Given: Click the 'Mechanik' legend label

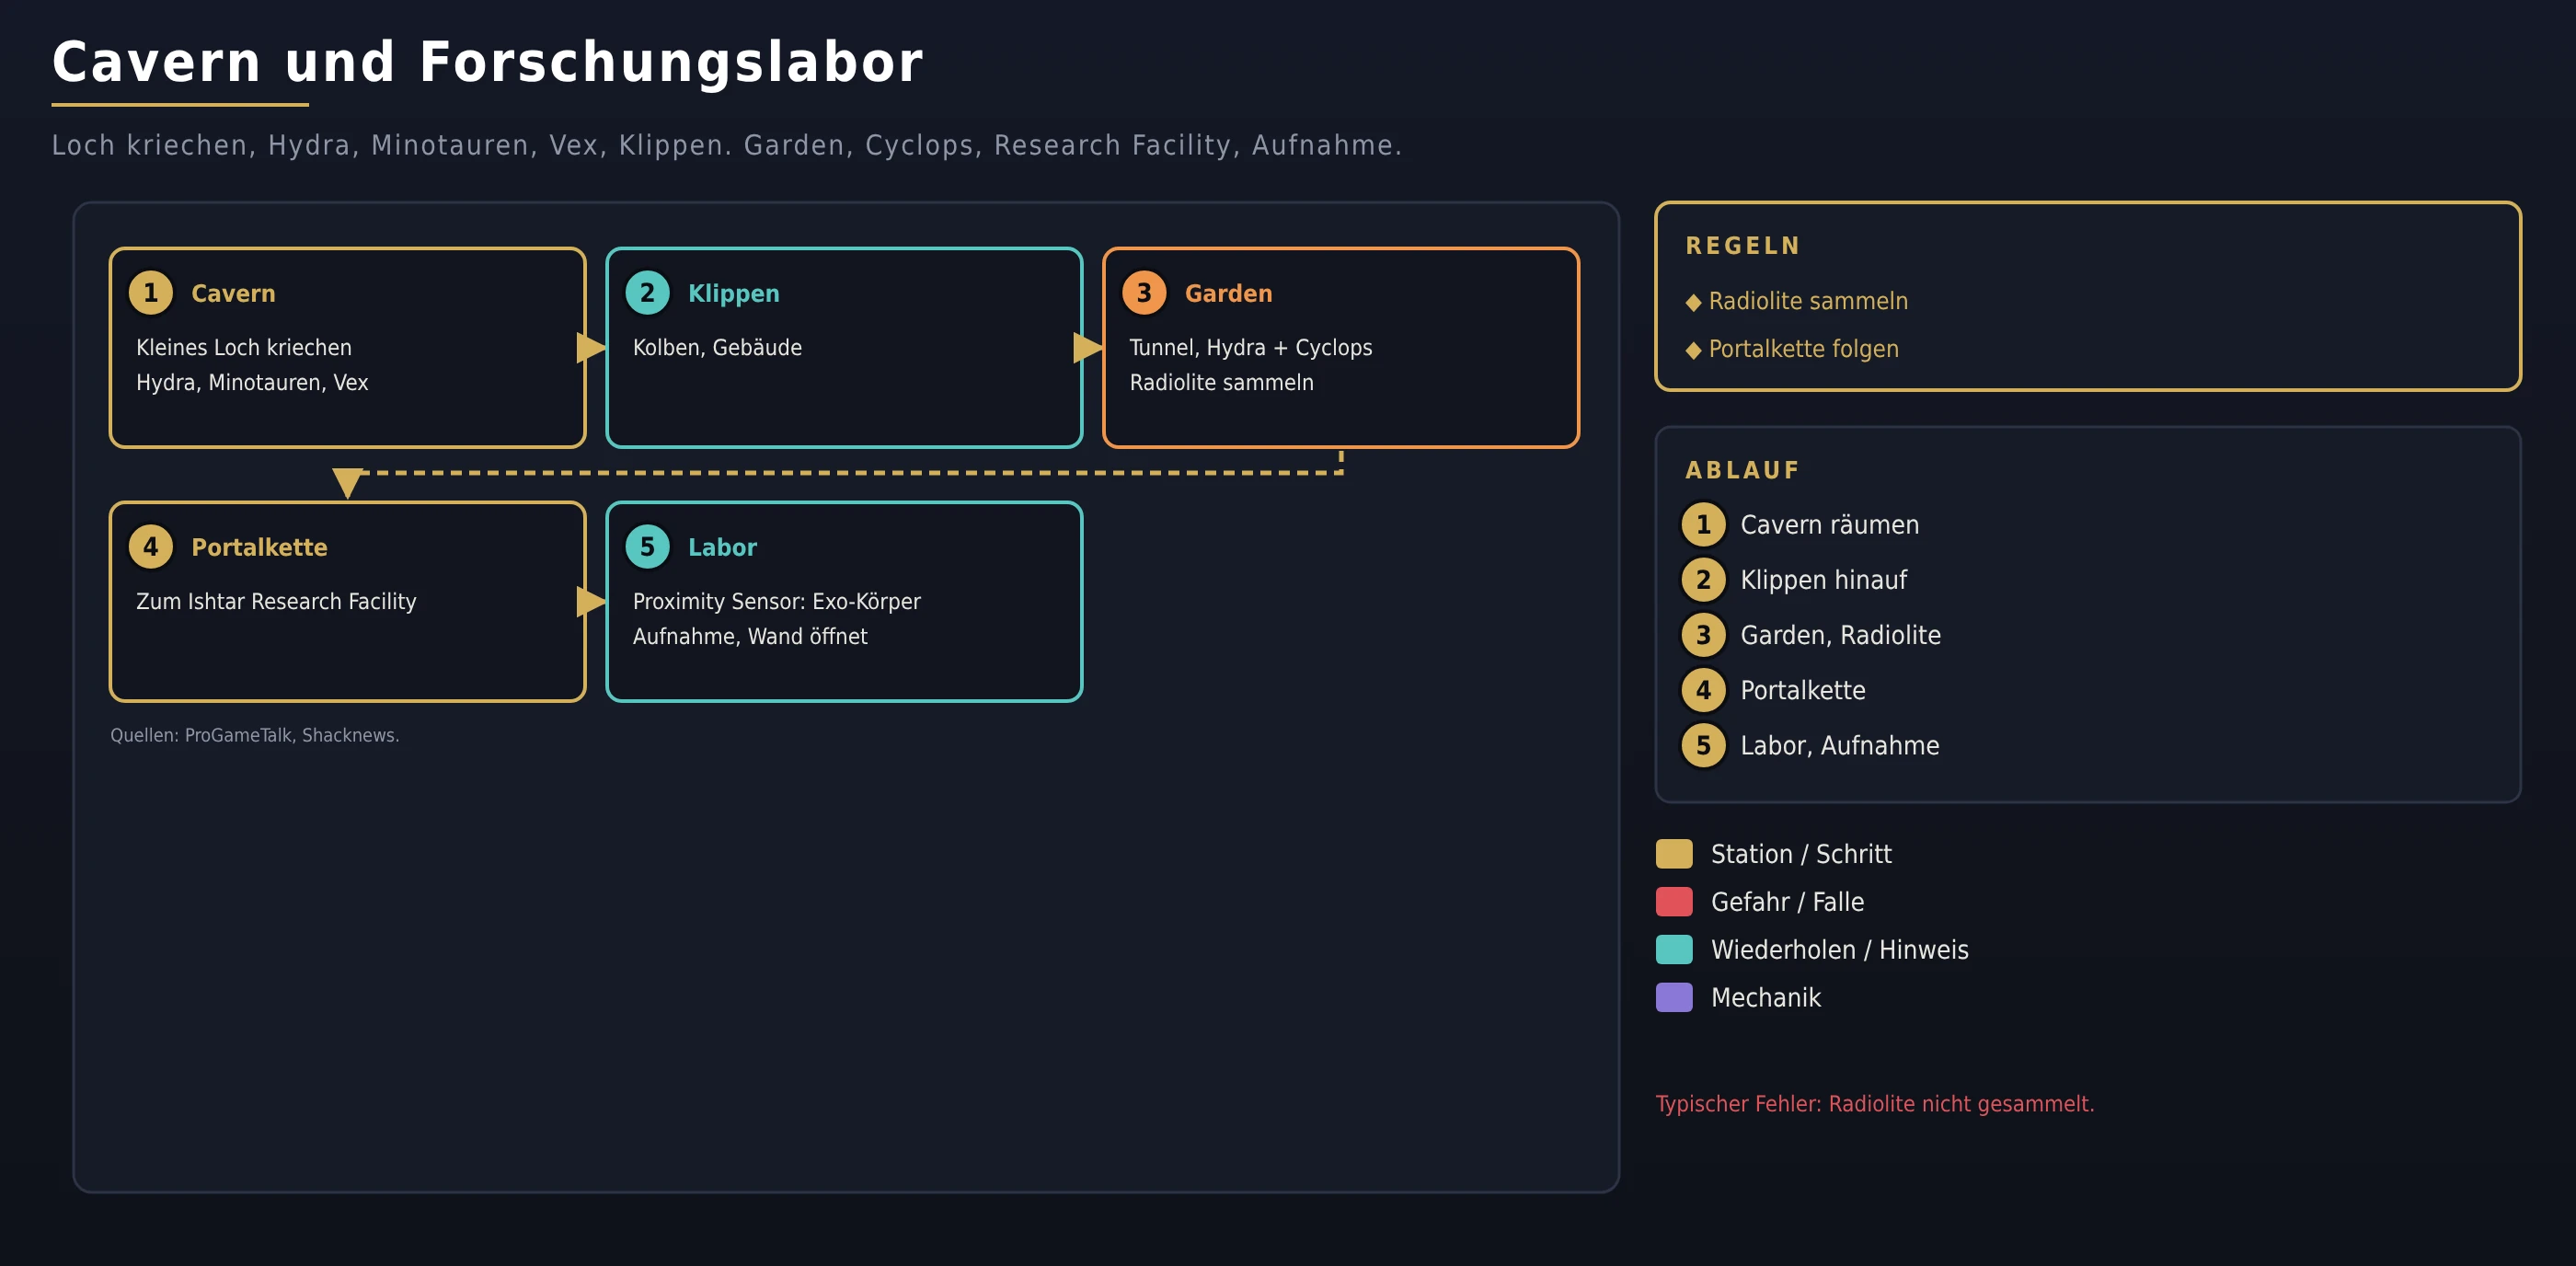Looking at the screenshot, I should (x=1765, y=998).
